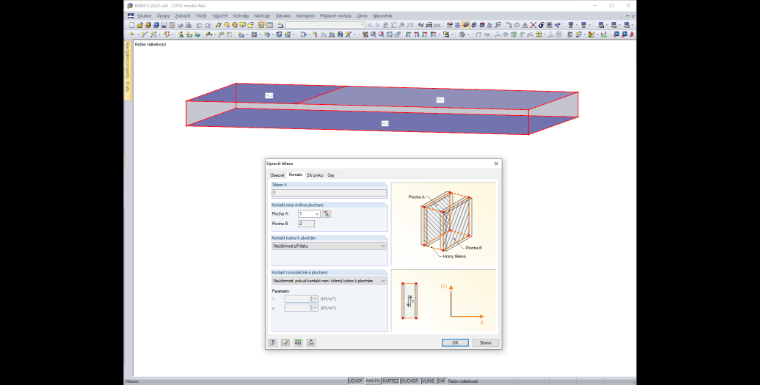This screenshot has width=760, height=385.
Task: Open the Soubor menu
Action: (144, 16)
